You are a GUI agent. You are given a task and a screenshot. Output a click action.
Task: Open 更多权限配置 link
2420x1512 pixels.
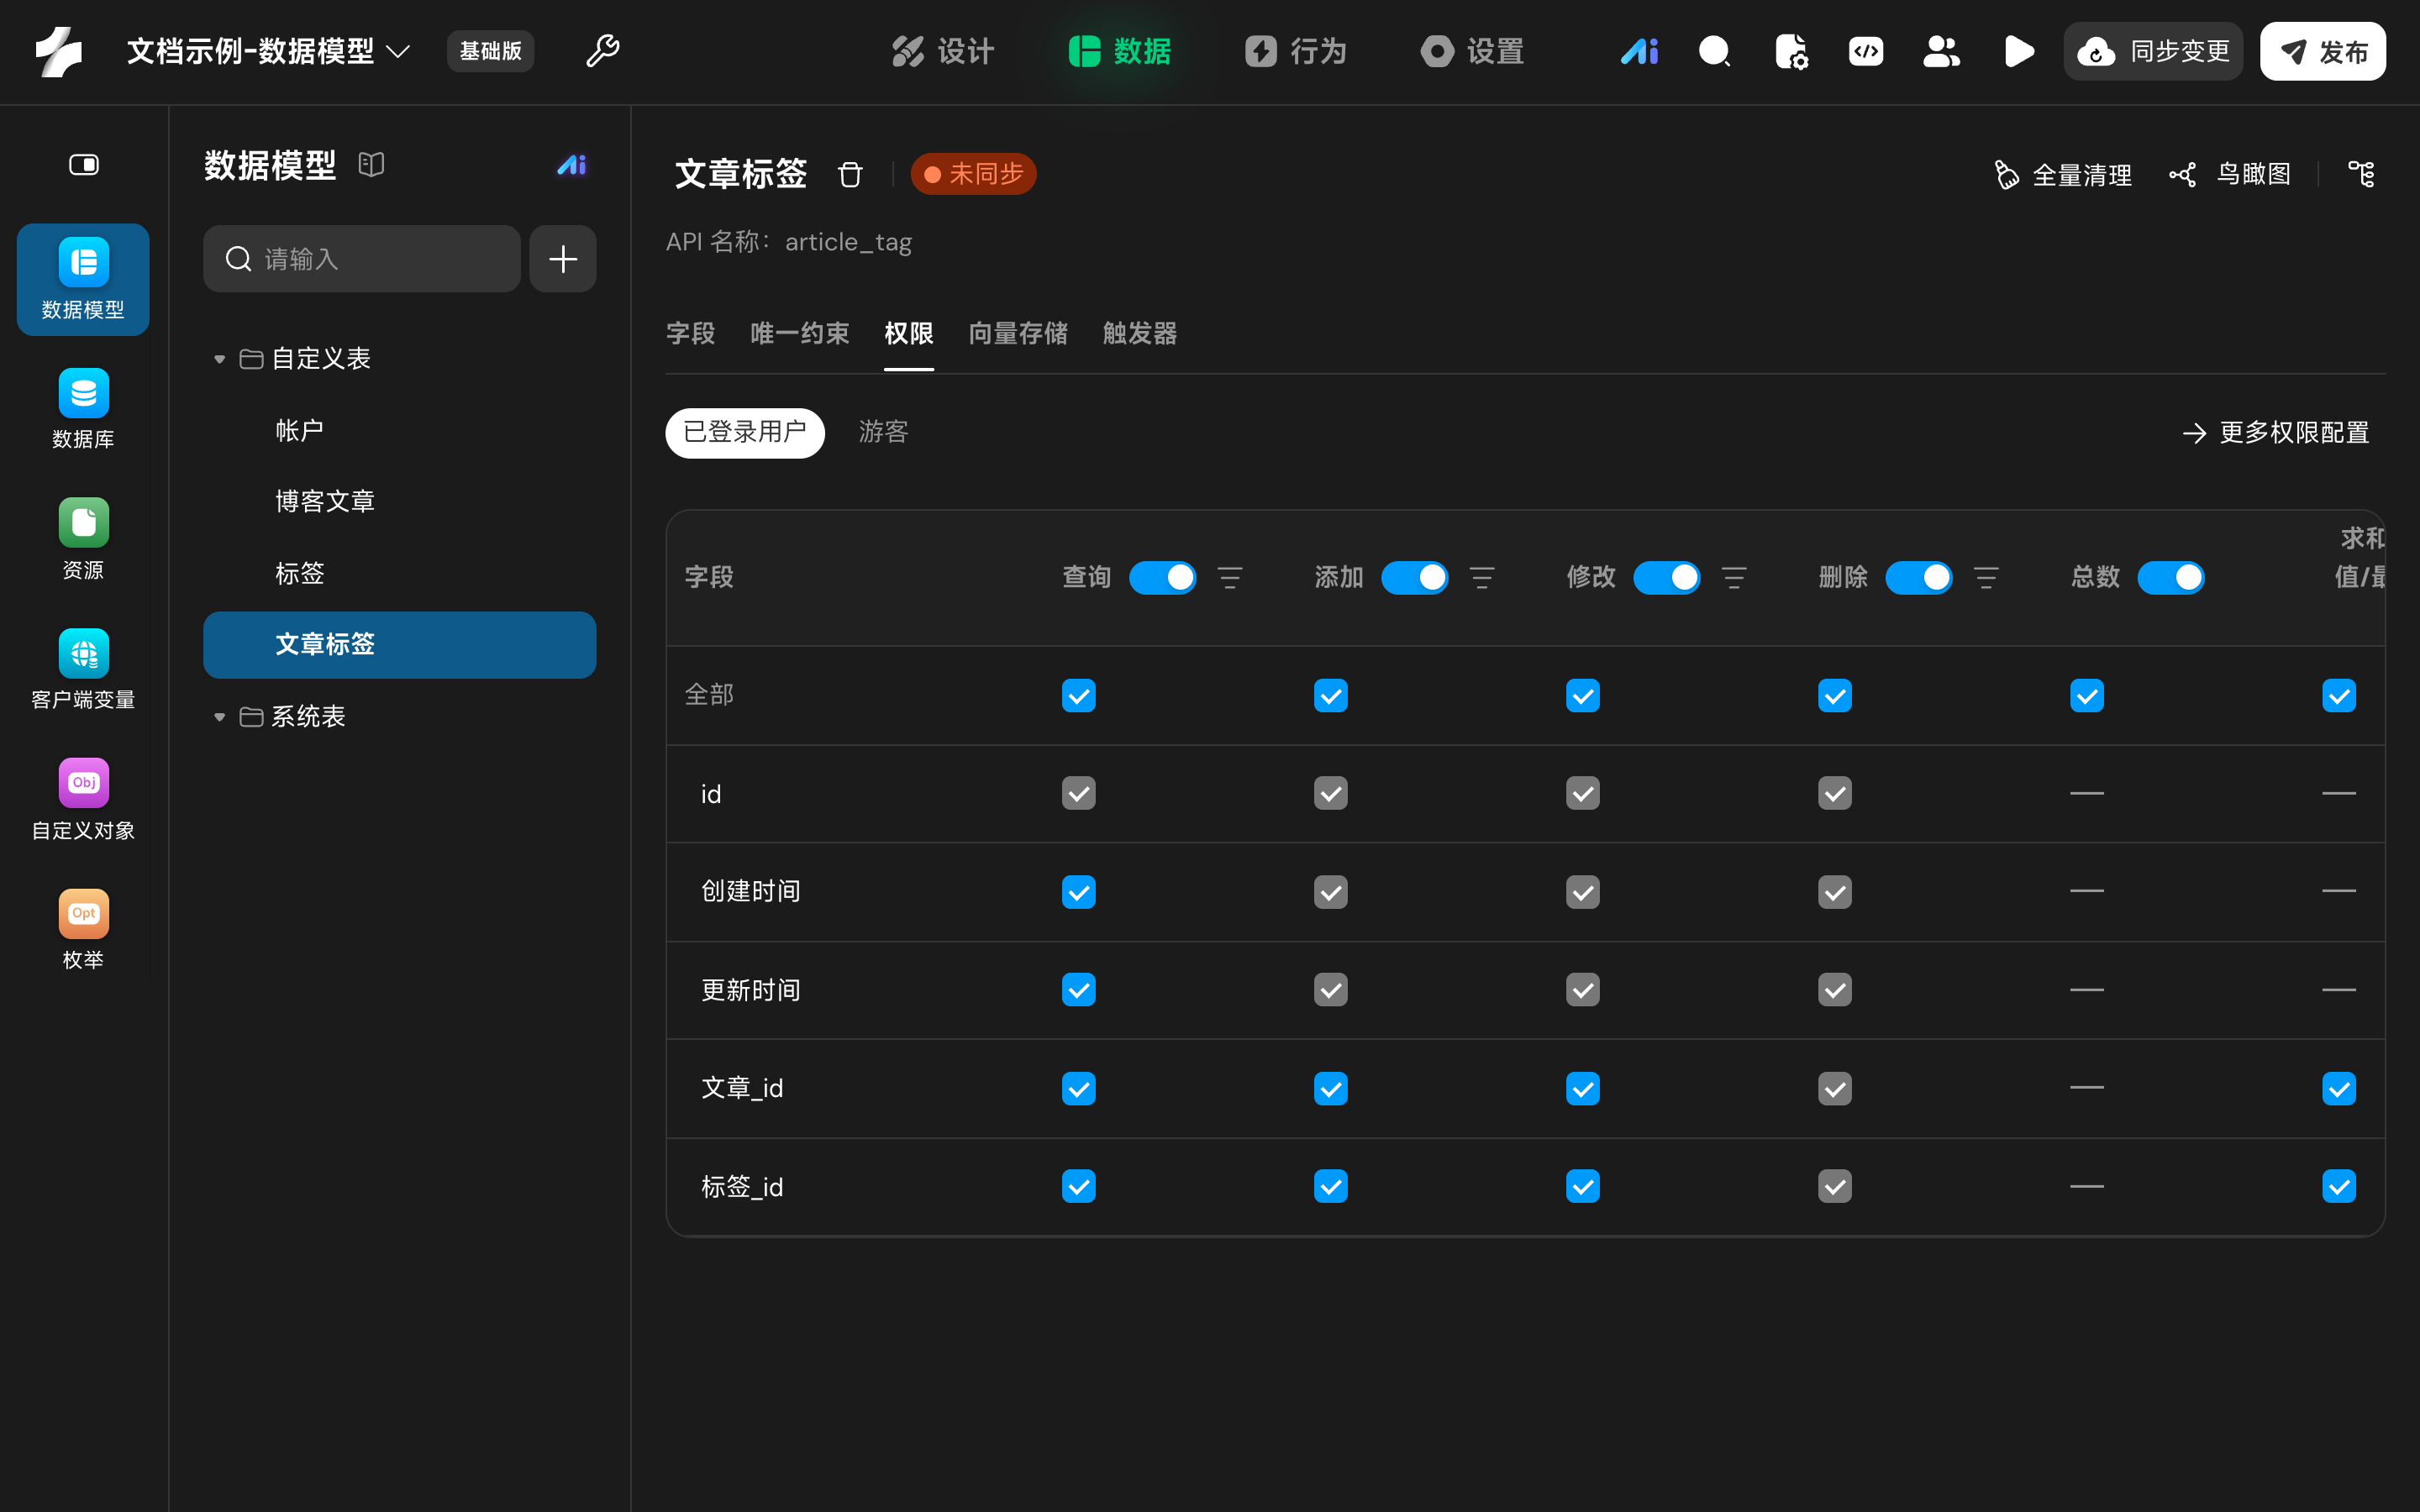[x=2276, y=432]
